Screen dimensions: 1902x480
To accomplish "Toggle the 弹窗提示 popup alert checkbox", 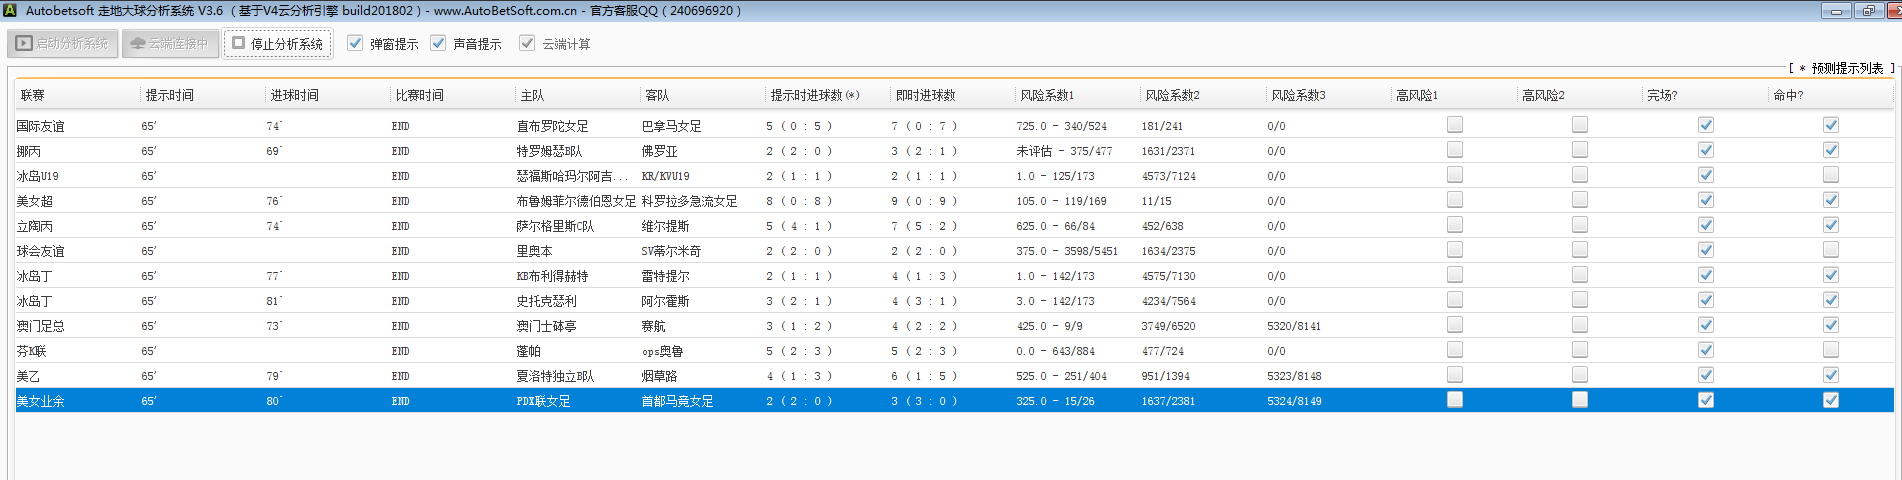I will (355, 43).
